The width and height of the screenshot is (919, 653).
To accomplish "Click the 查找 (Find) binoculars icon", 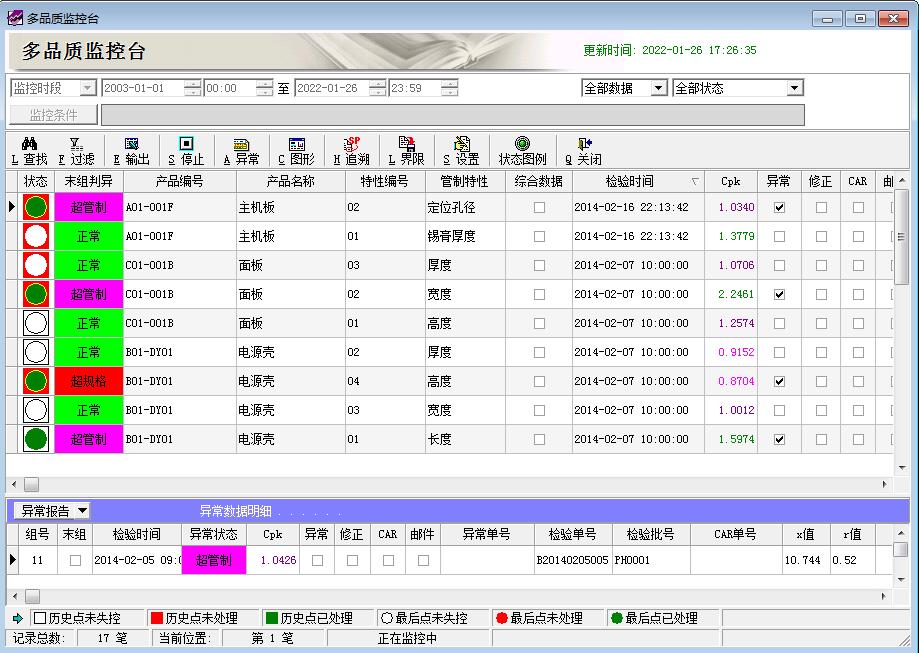I will pyautogui.click(x=30, y=145).
